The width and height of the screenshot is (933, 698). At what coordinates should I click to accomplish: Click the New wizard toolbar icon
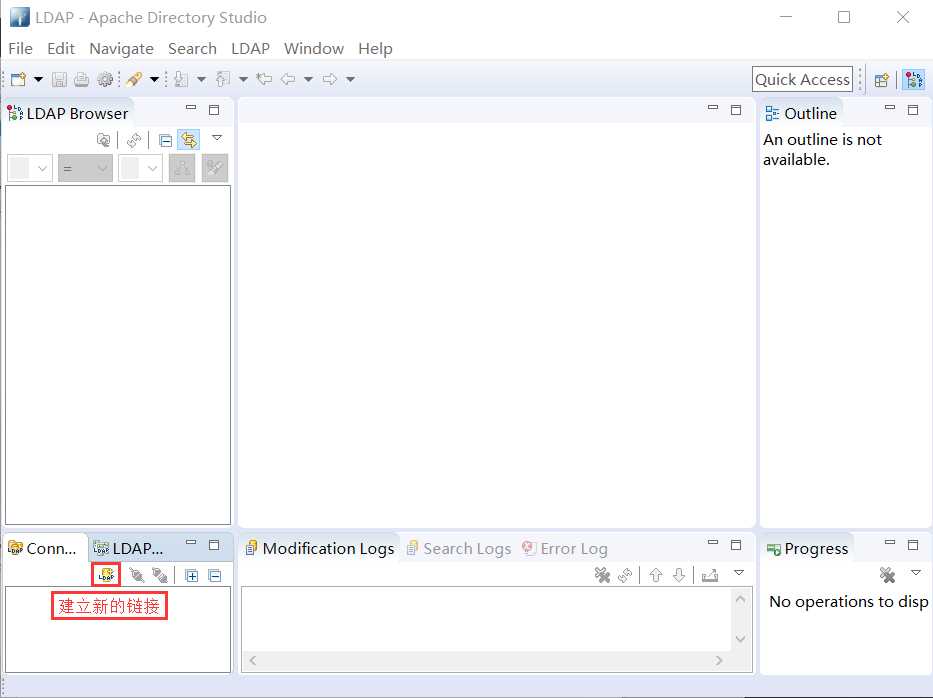(x=18, y=79)
